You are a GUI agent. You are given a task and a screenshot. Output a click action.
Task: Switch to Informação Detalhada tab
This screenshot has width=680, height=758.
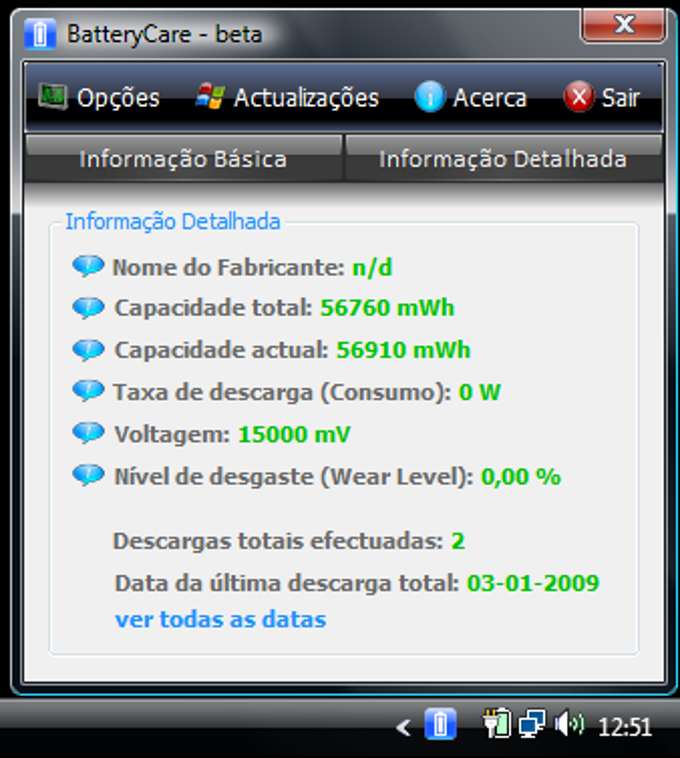(503, 159)
